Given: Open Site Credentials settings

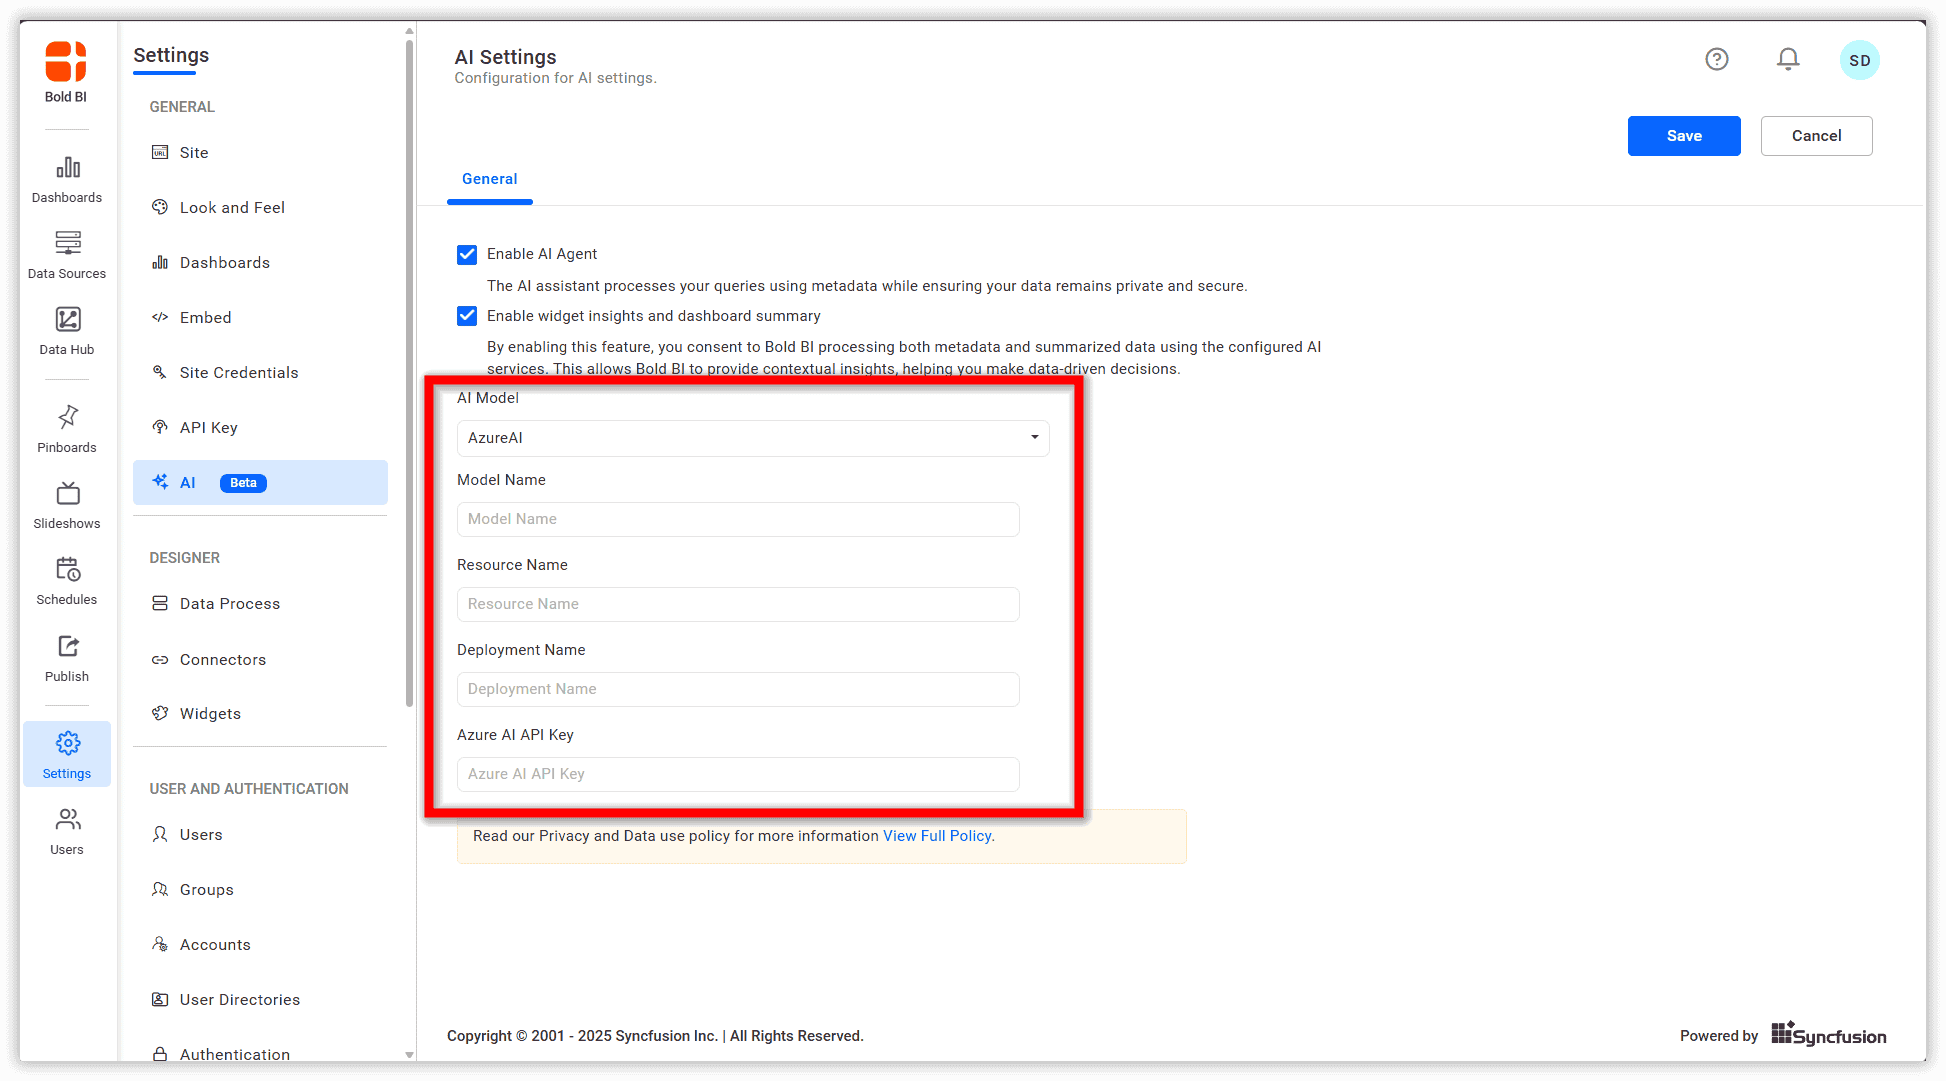Looking at the screenshot, I should click(x=260, y=373).
